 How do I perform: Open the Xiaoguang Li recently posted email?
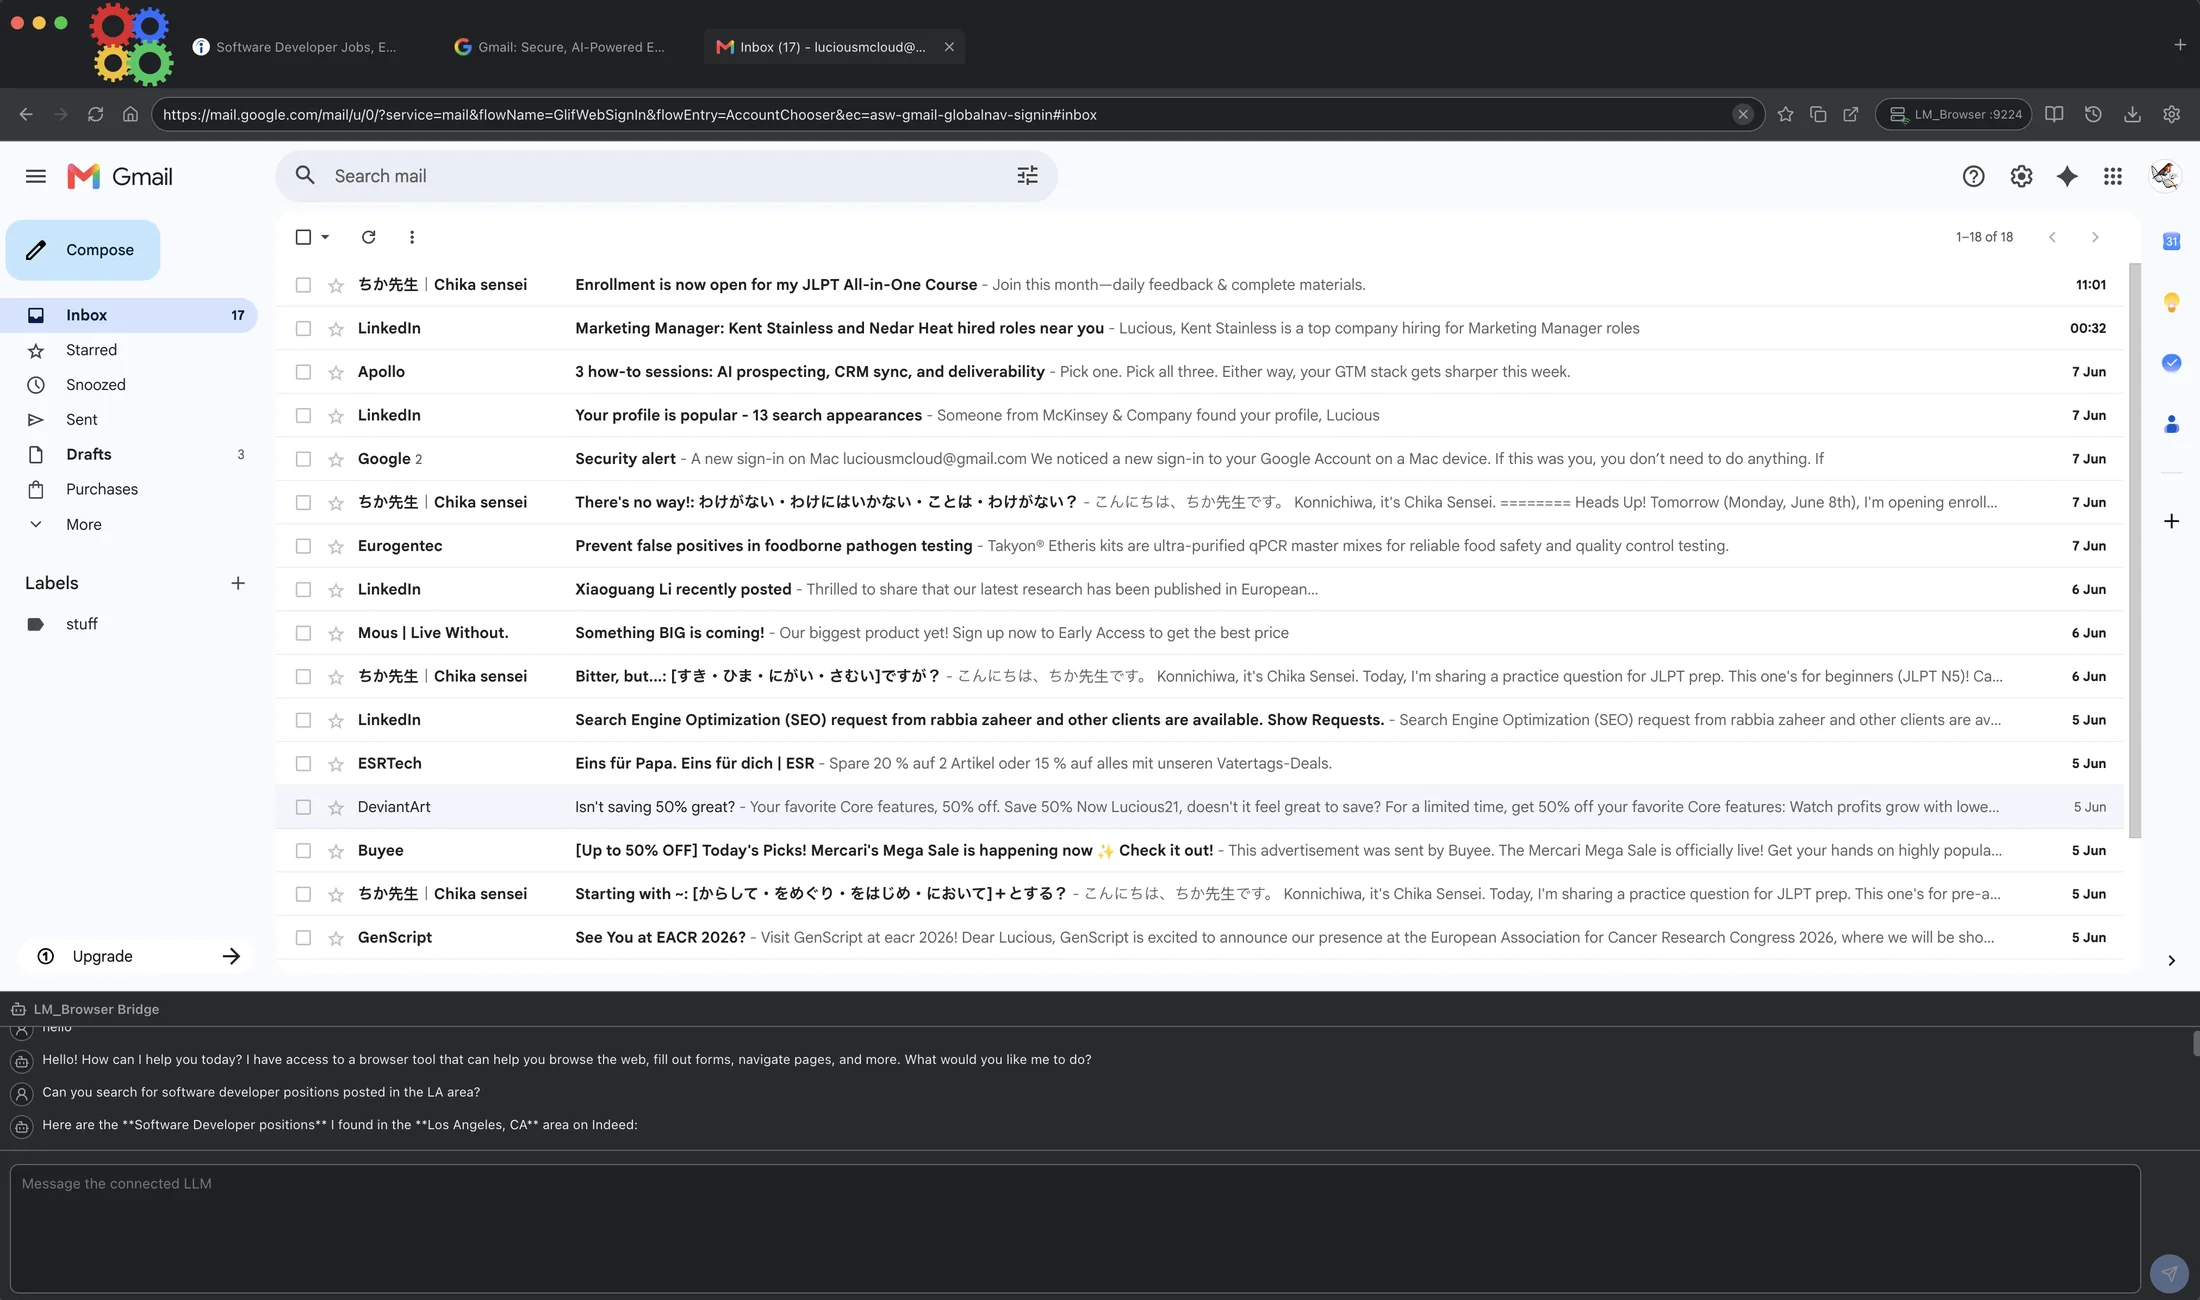[1200, 589]
